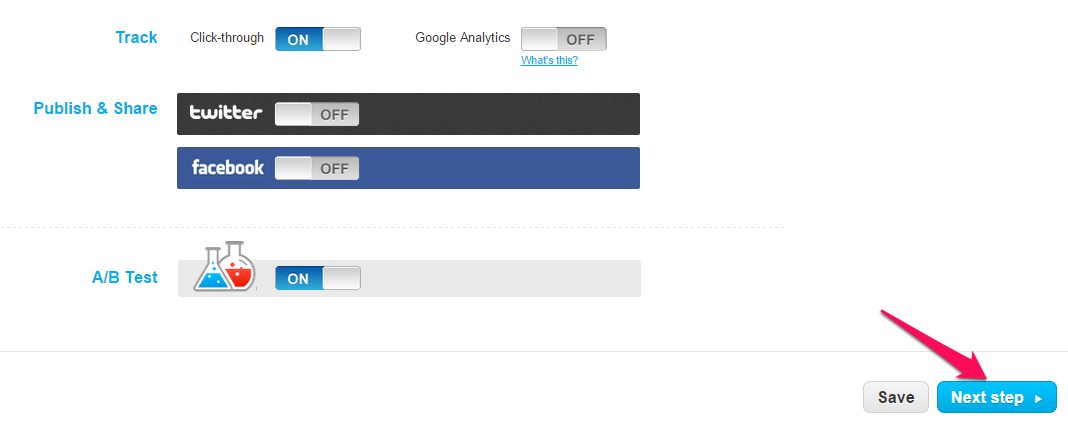Switch on Twitter sharing toggle
The width and height of the screenshot is (1068, 428).
coord(316,114)
